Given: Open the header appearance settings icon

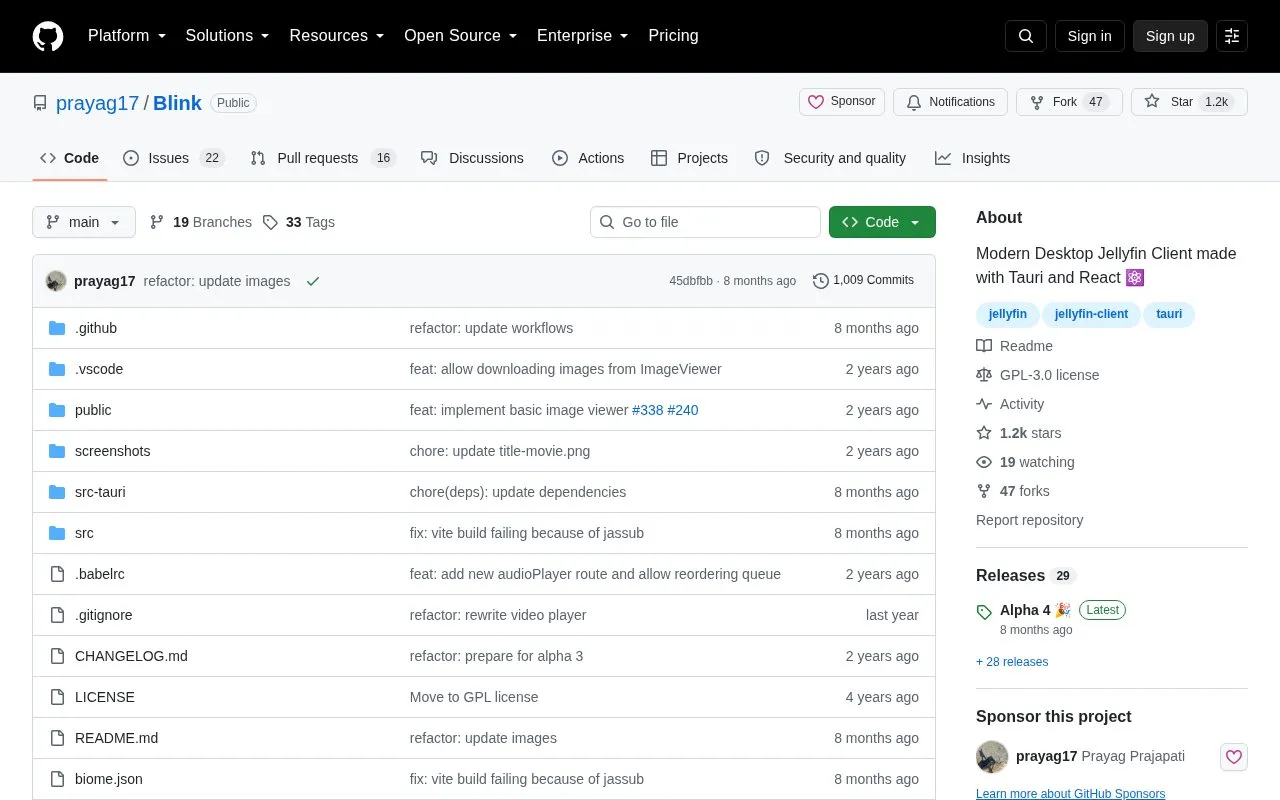Looking at the screenshot, I should pyautogui.click(x=1232, y=36).
